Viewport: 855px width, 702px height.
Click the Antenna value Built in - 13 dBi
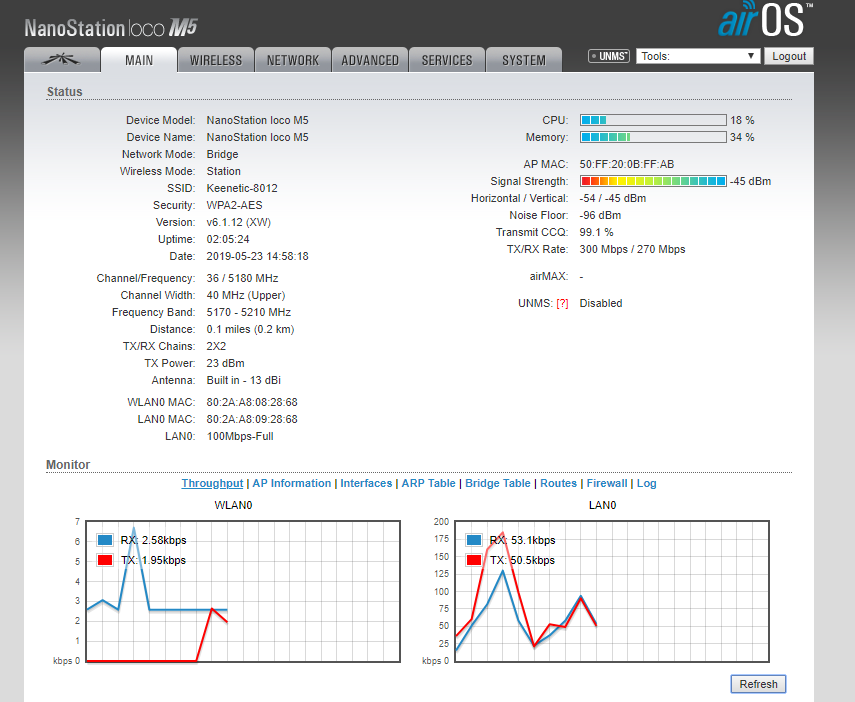coord(244,380)
